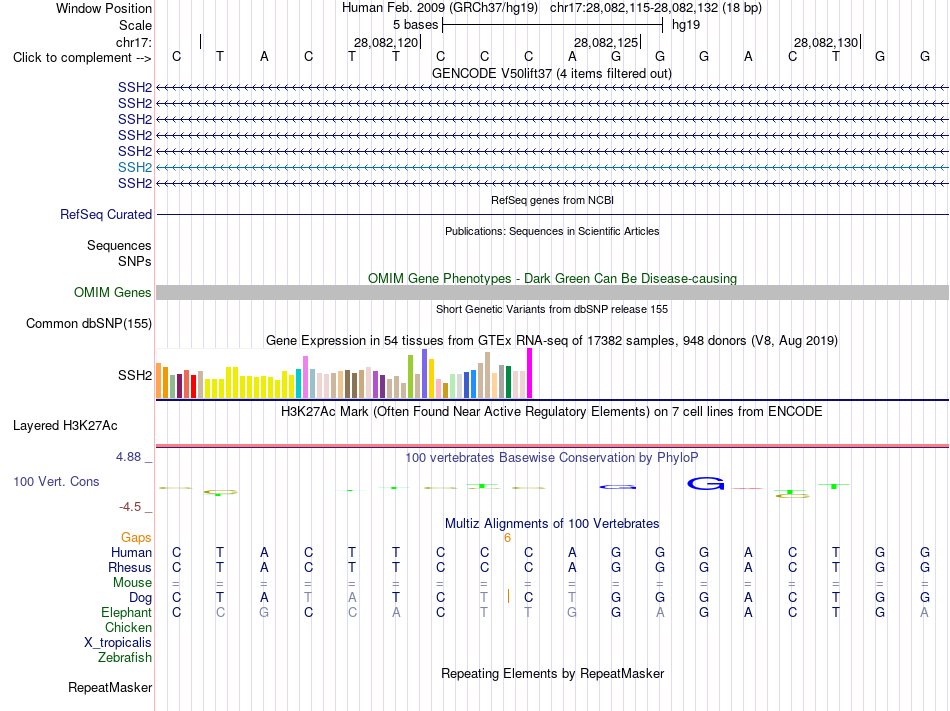Click the RepeatMasker track label
Image resolution: width=950 pixels, height=711 pixels.
(x=110, y=687)
